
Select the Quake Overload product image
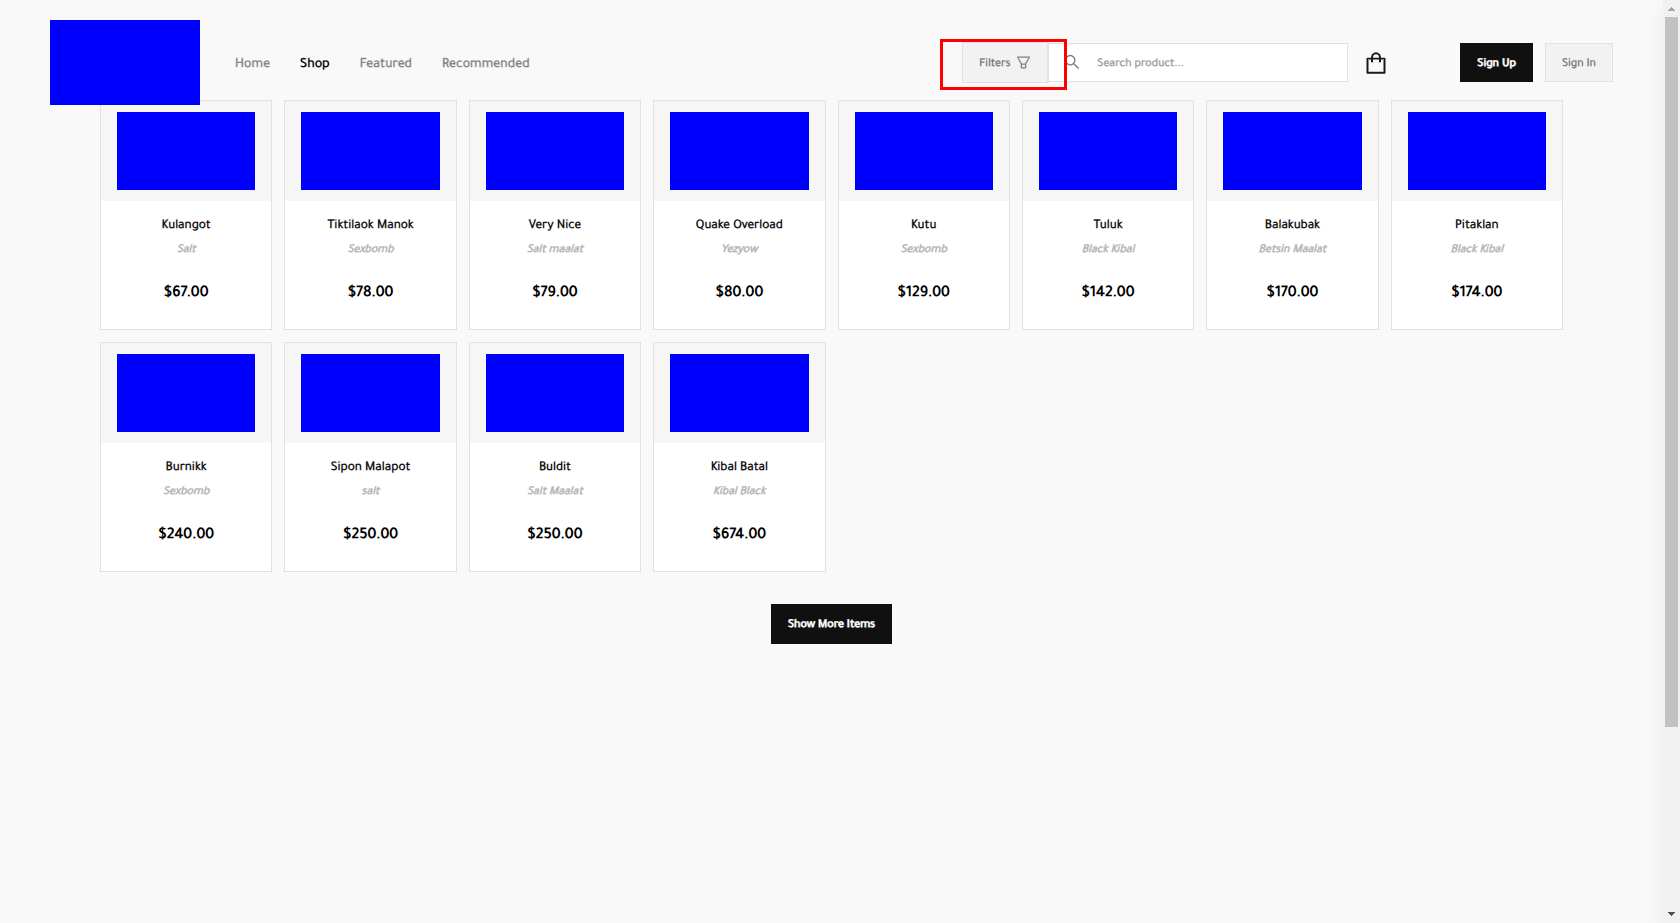click(739, 151)
